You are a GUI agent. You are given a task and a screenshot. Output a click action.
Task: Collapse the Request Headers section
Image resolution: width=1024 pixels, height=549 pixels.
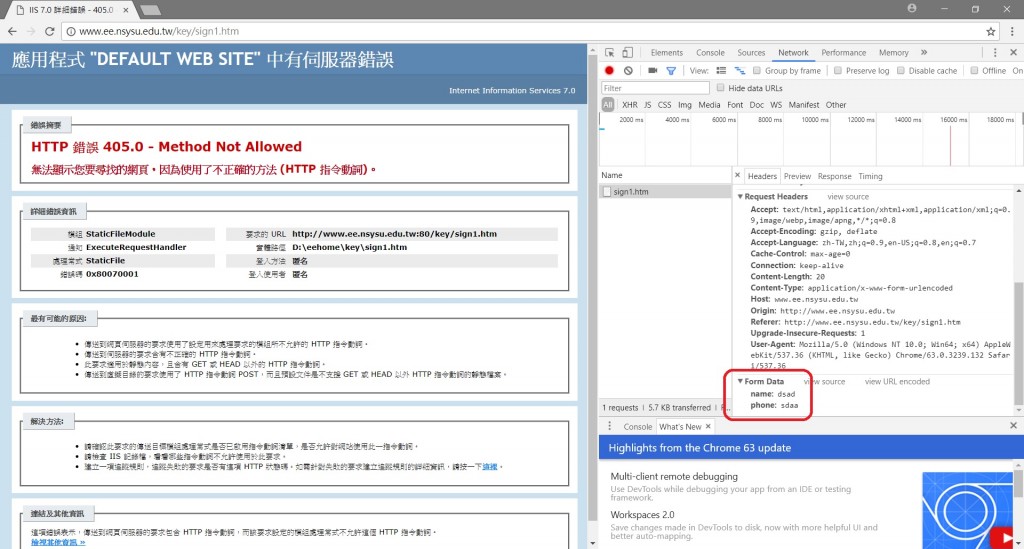[x=740, y=196]
